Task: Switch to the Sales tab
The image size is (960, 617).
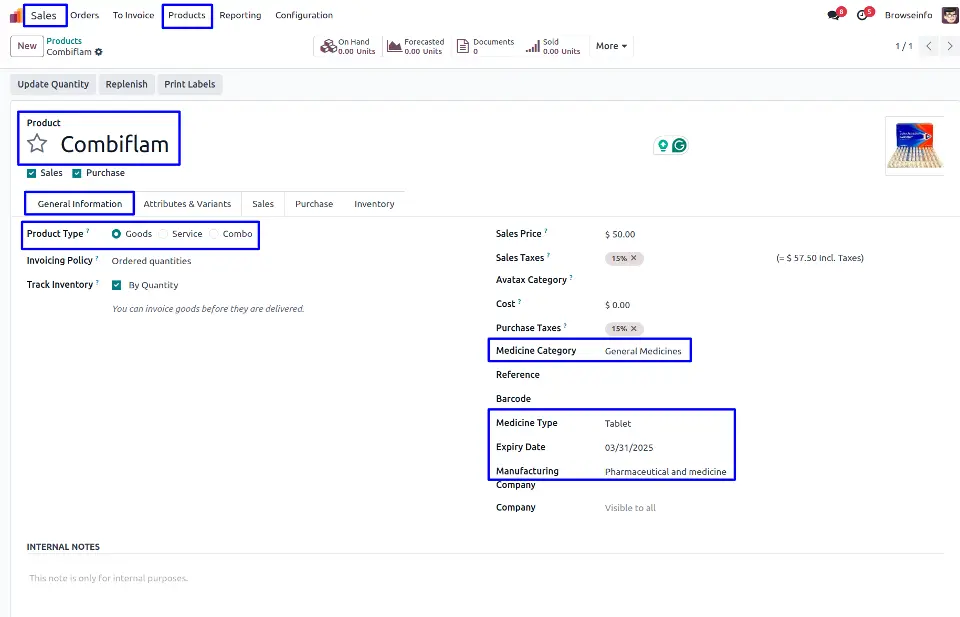Action: point(263,204)
